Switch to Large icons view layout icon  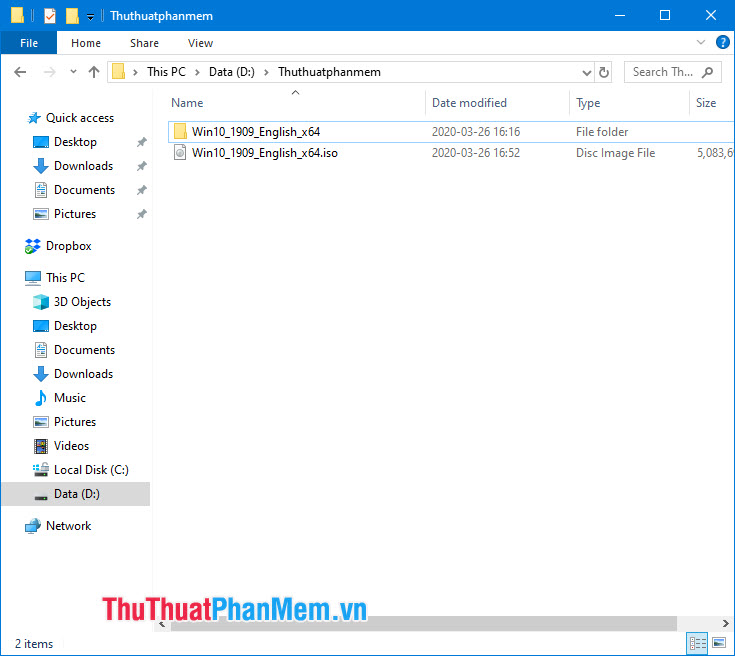coord(719,643)
